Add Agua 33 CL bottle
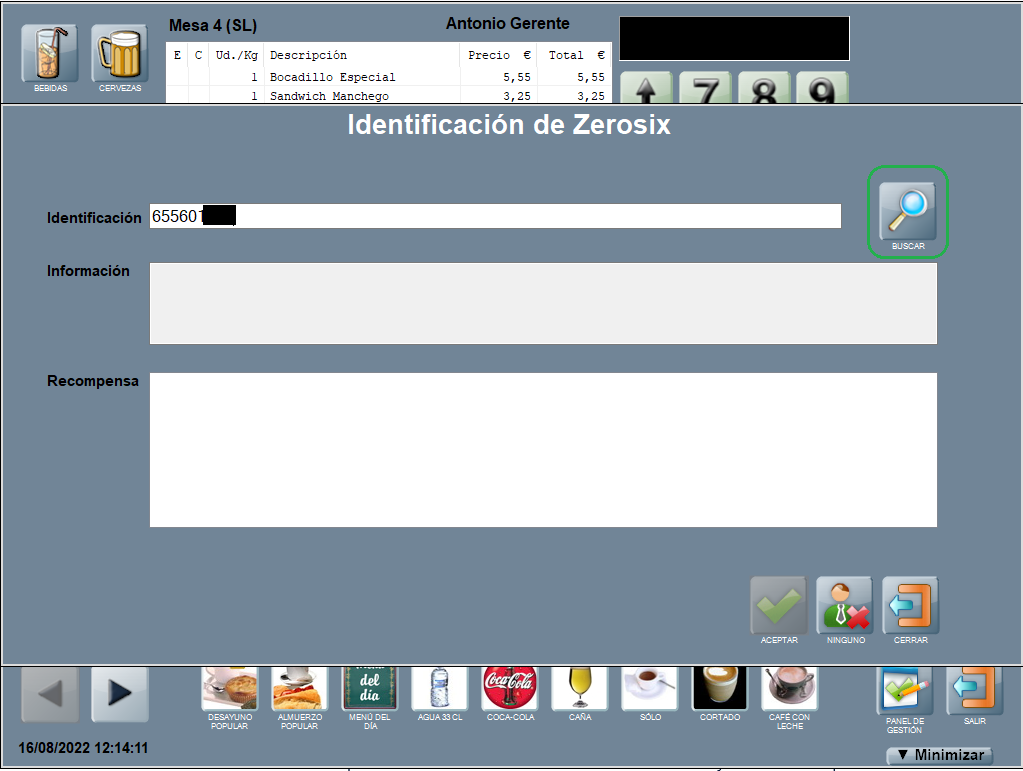This screenshot has height=771, width=1023. tap(440, 688)
